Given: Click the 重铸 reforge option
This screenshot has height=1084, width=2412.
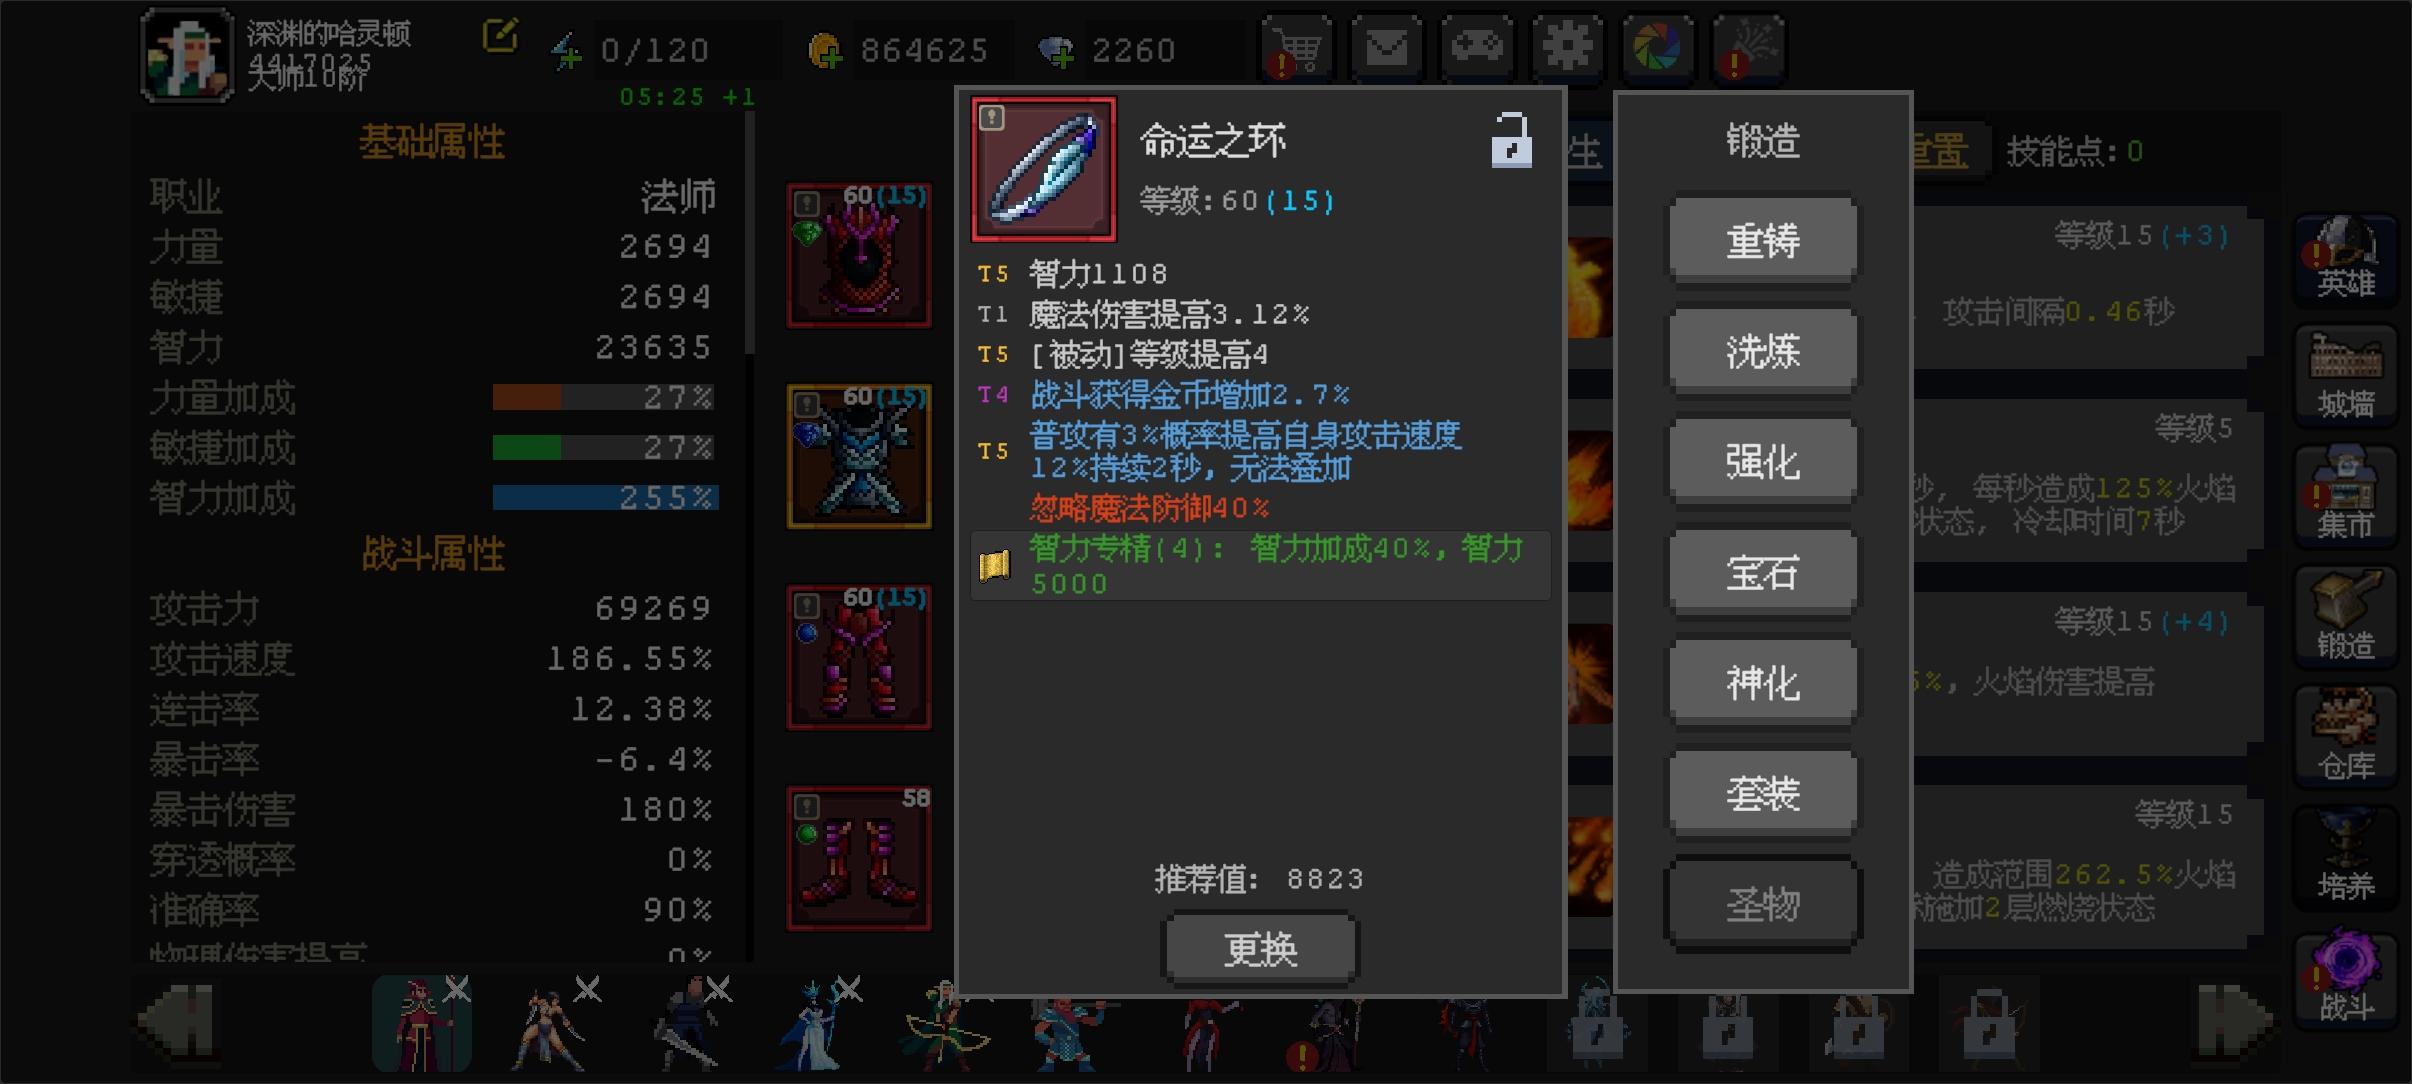Looking at the screenshot, I should pos(1762,240).
